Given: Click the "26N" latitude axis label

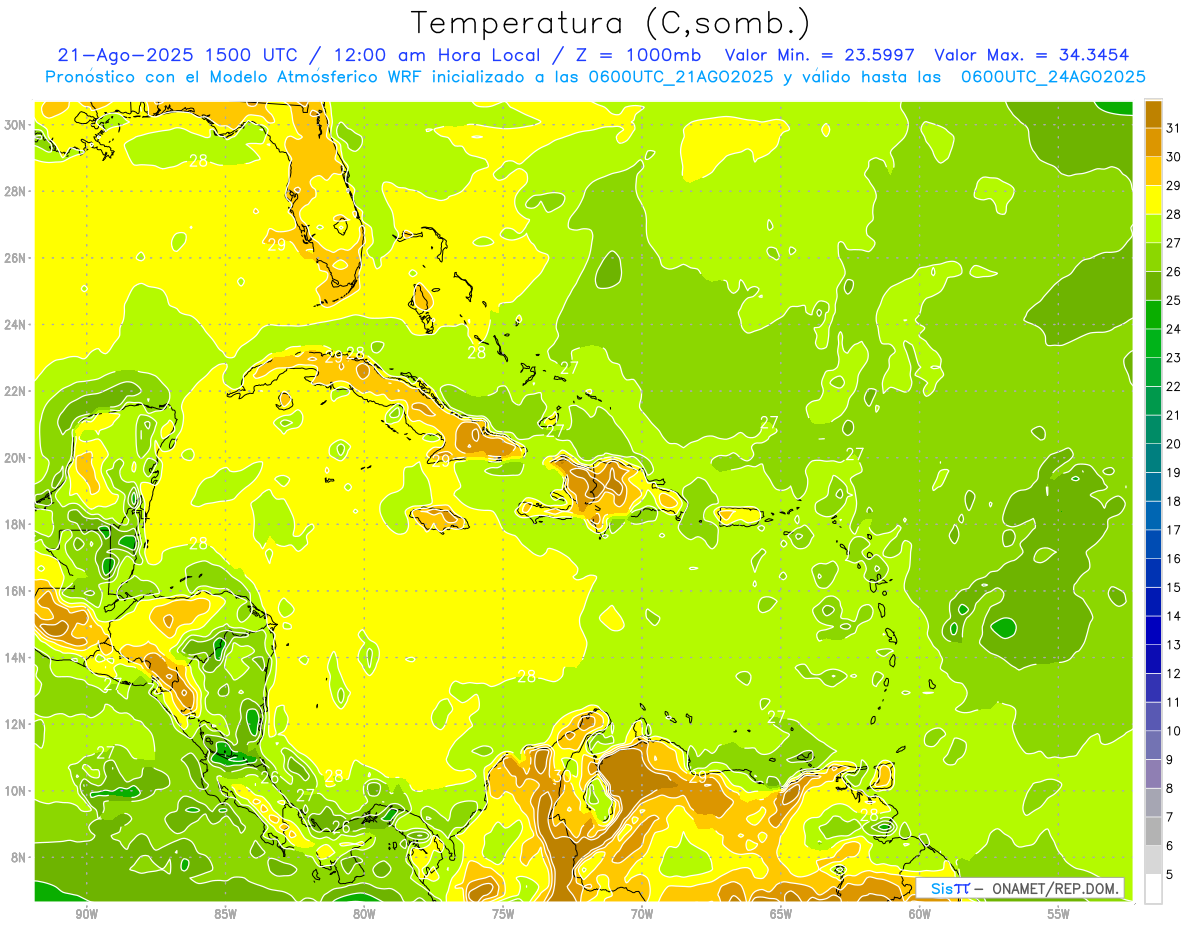Looking at the screenshot, I should (x=16, y=258).
